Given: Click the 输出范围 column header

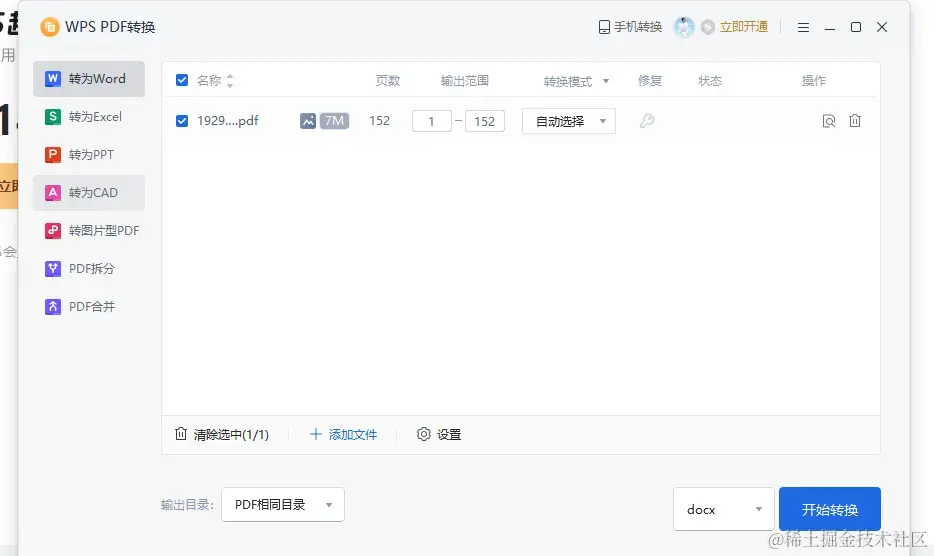Looking at the screenshot, I should (465, 80).
